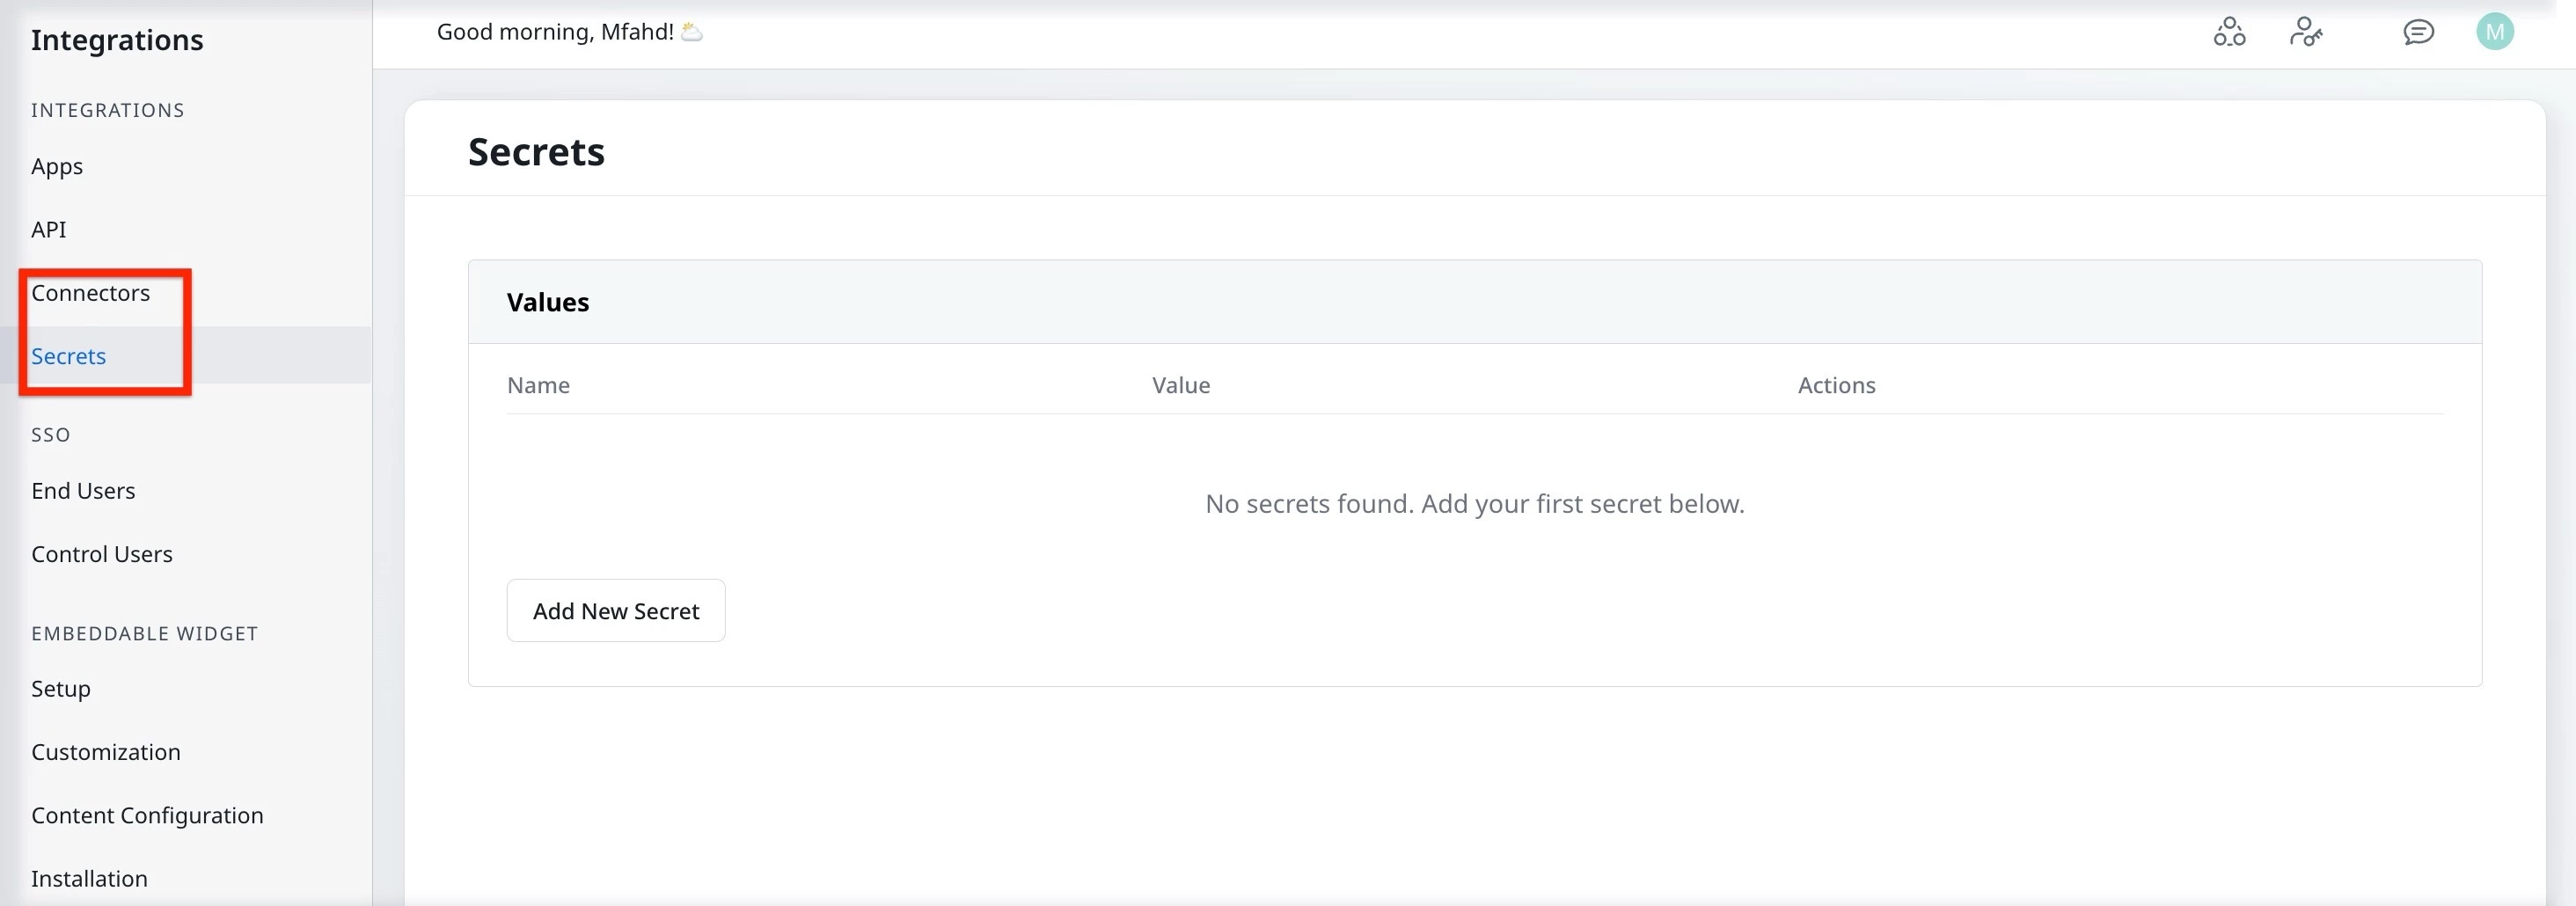Viewport: 2576px width, 906px height.
Task: Open the chat feedback bubble icon
Action: pos(2418,31)
